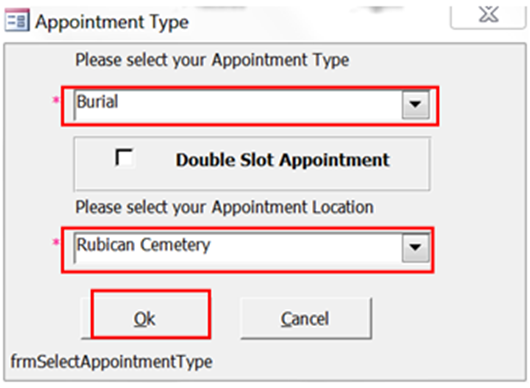
Task: Click the 'Please select your Appointment Location' label
Action: click(224, 207)
